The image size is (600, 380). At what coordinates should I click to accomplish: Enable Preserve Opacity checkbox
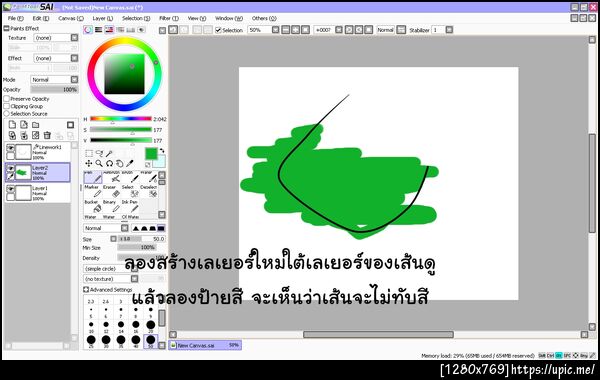click(7, 99)
